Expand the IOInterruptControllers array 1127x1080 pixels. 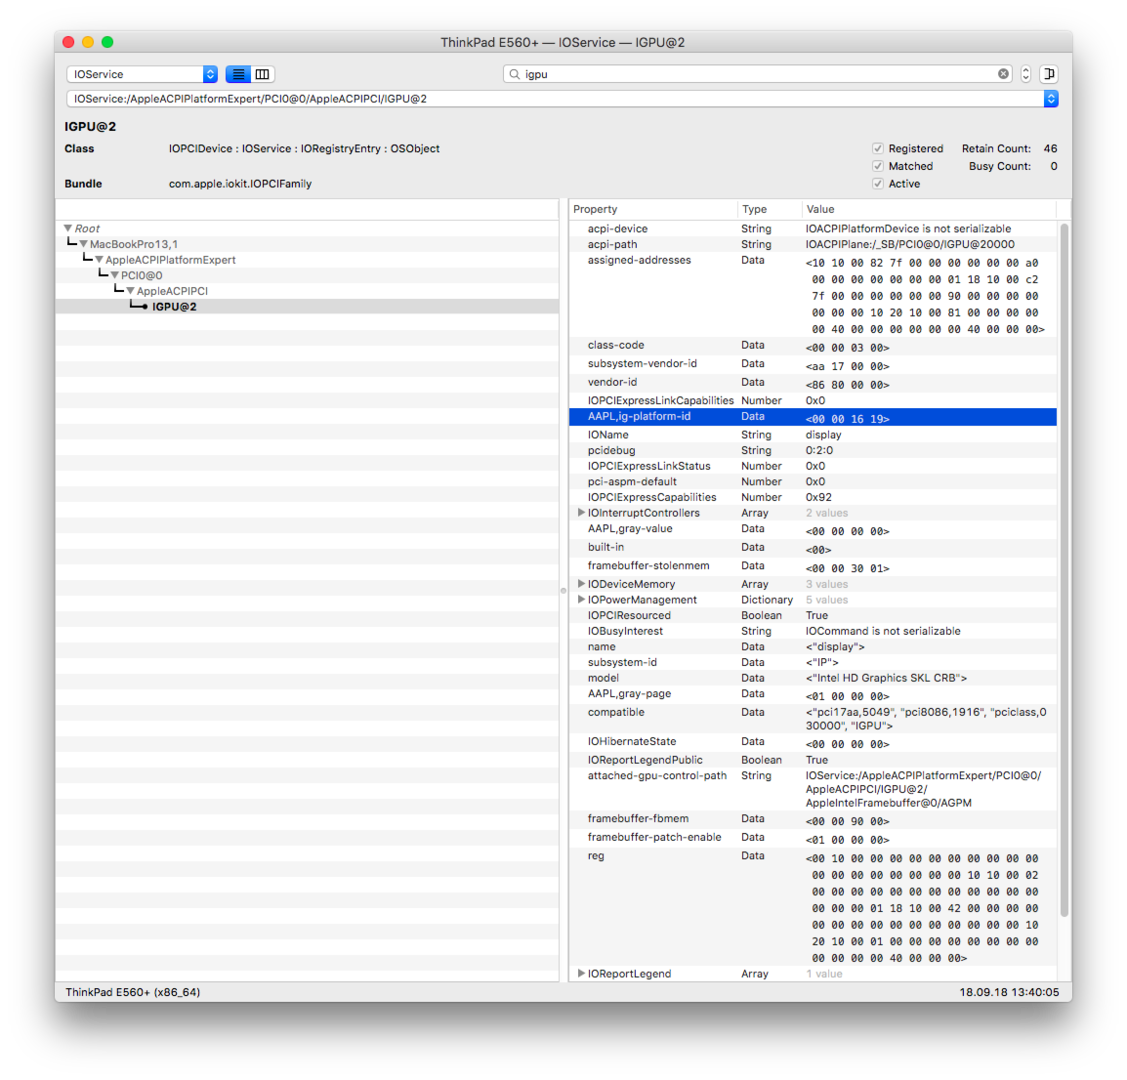pos(581,513)
